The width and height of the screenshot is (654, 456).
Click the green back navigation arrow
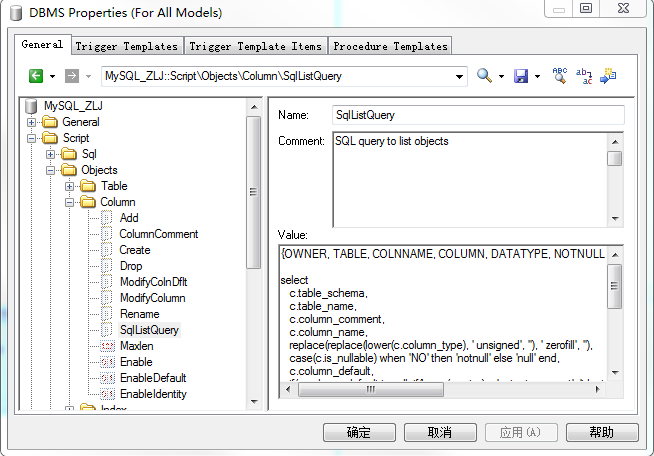coord(36,76)
